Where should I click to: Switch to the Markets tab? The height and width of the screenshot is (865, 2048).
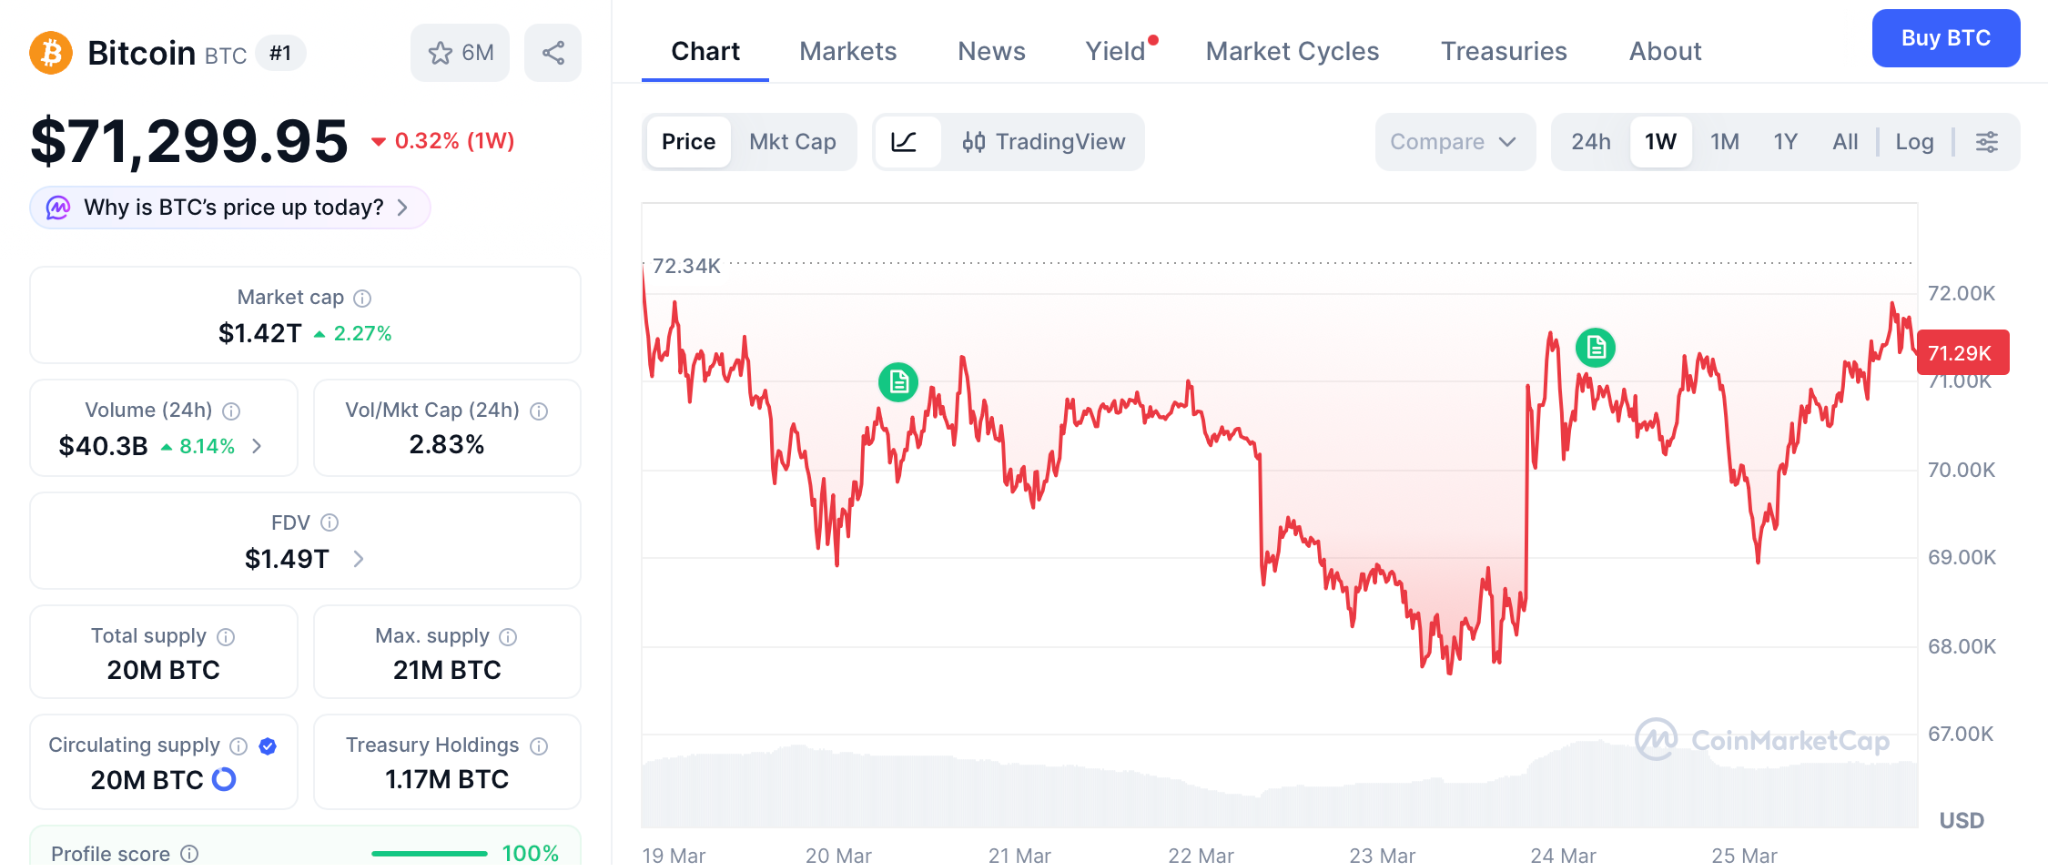click(x=848, y=51)
